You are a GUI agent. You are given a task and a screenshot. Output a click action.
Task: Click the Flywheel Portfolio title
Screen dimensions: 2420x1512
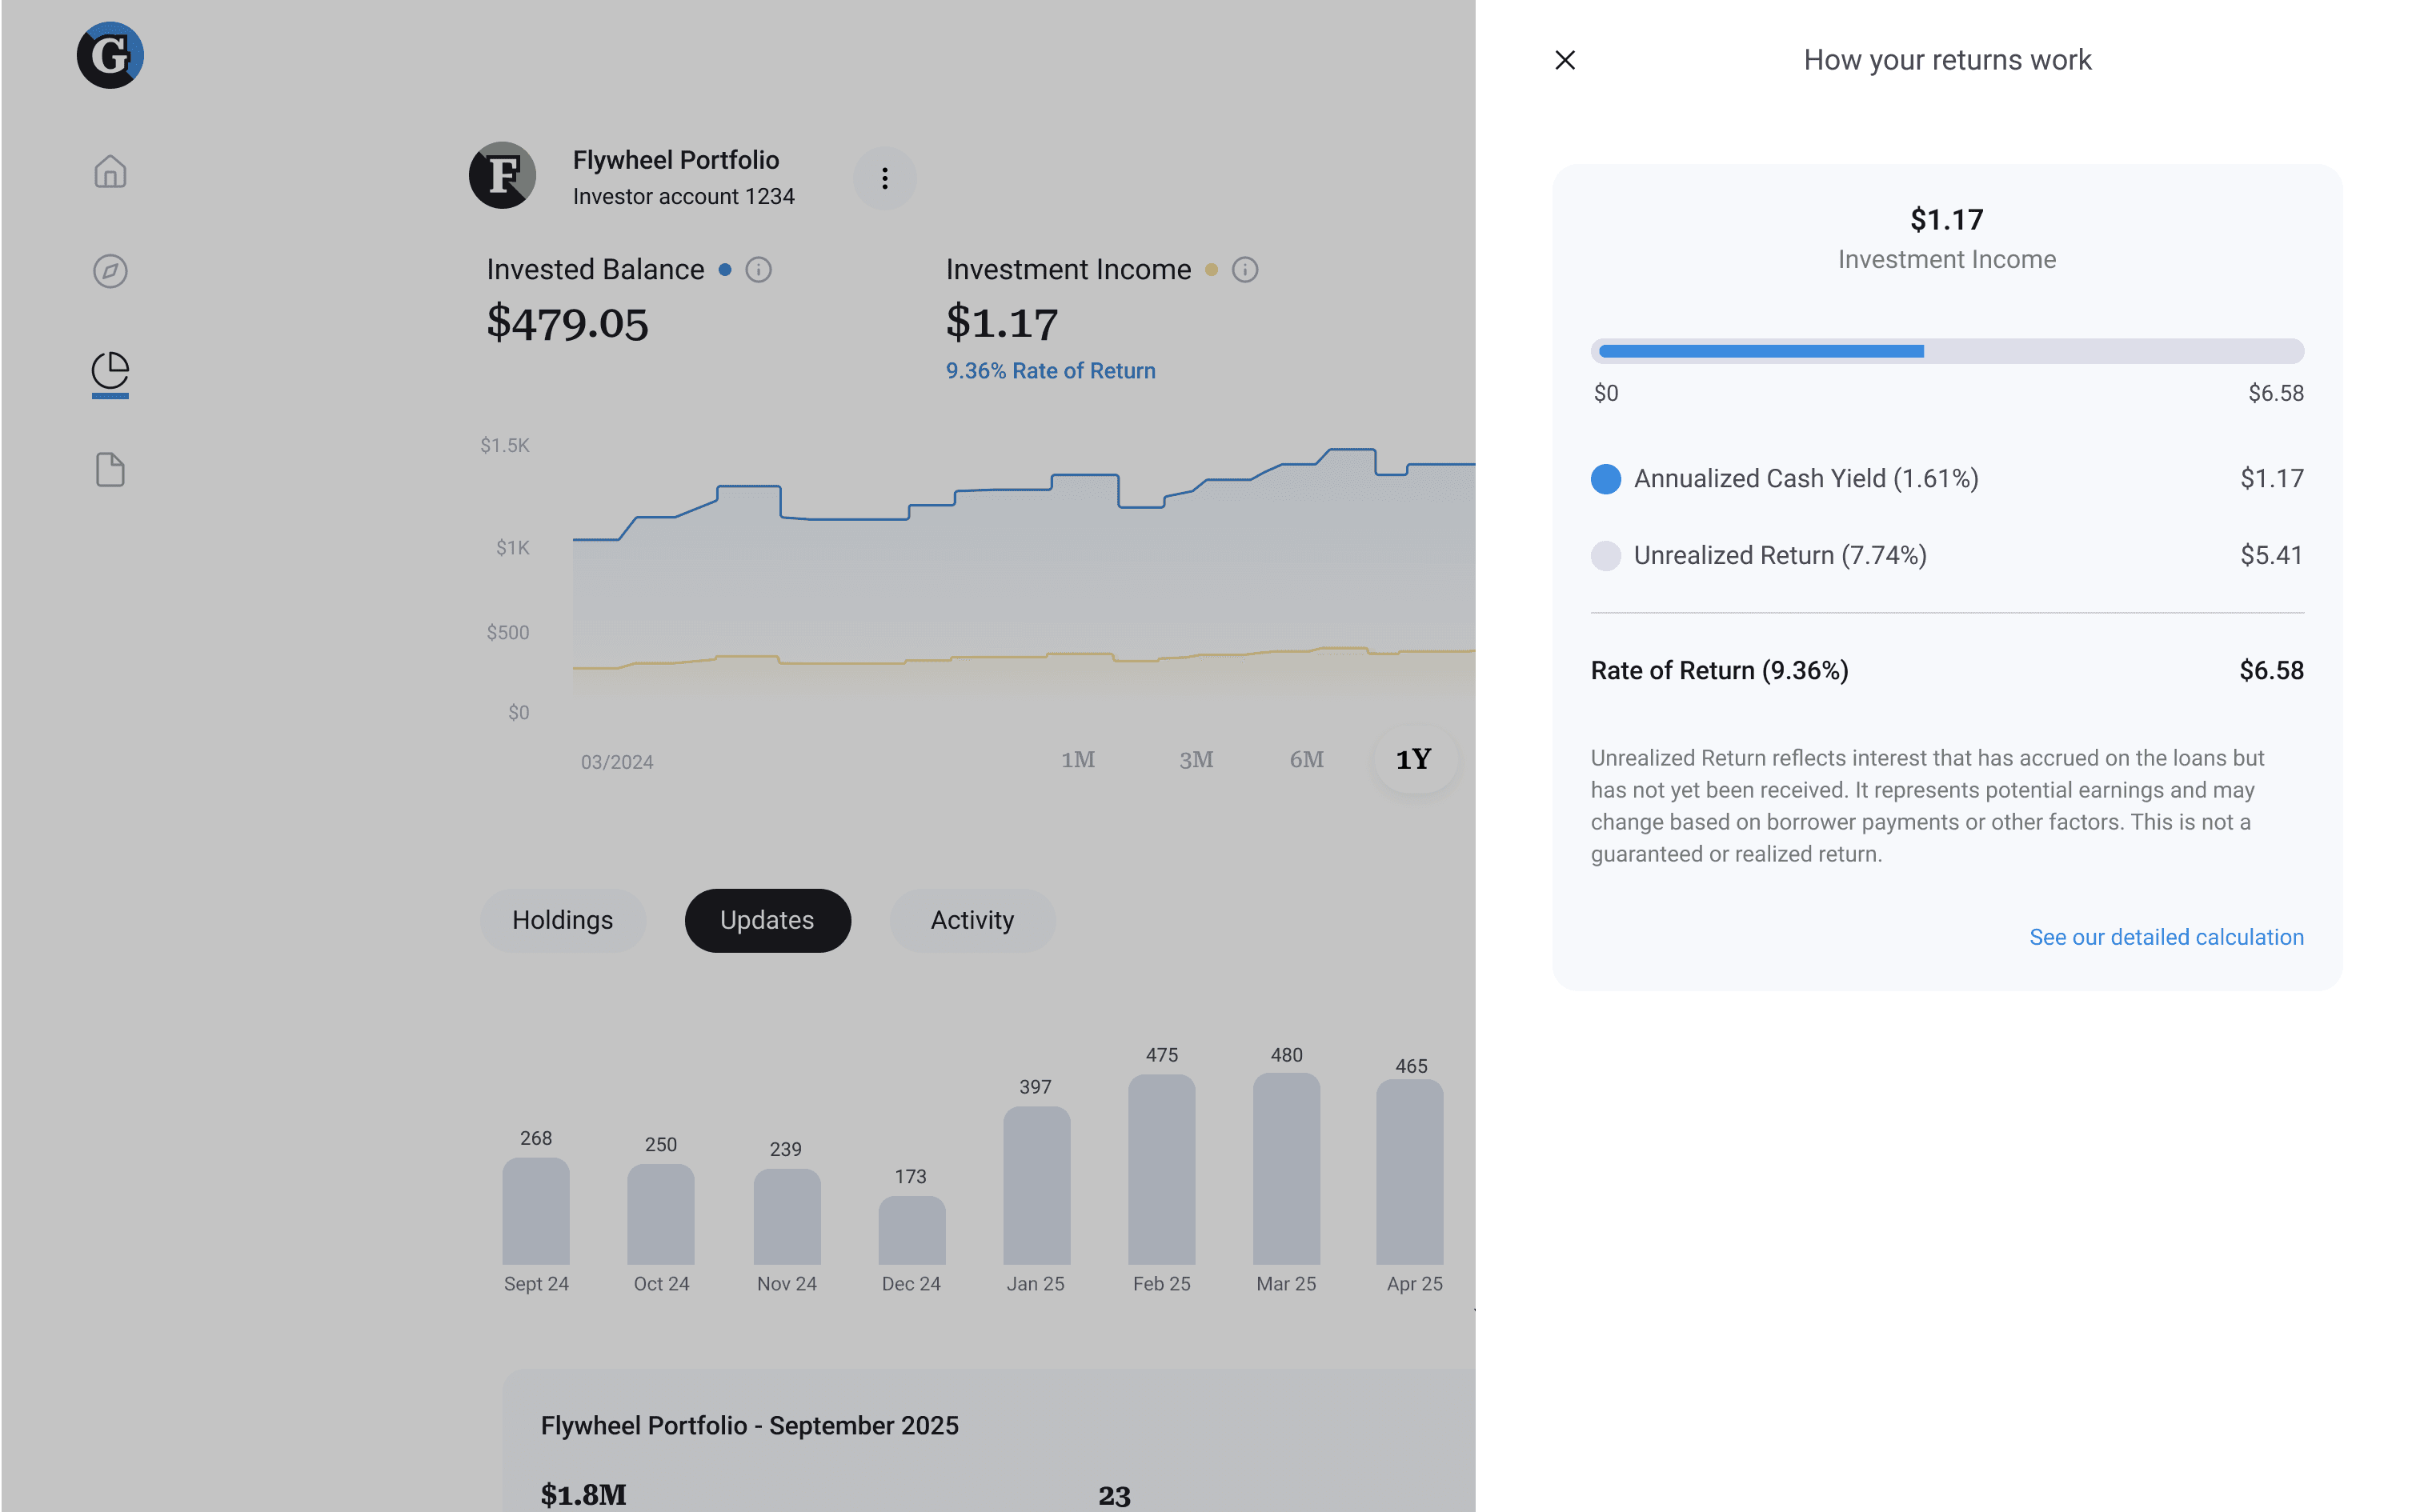(x=676, y=160)
